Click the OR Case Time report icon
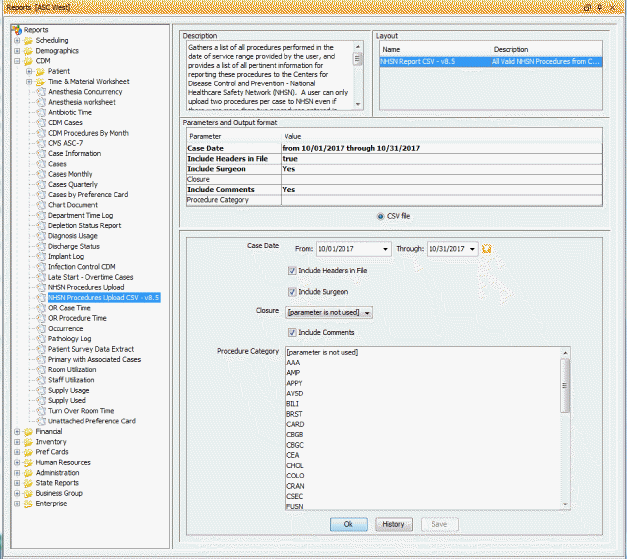This screenshot has height=559, width=627. (x=41, y=308)
